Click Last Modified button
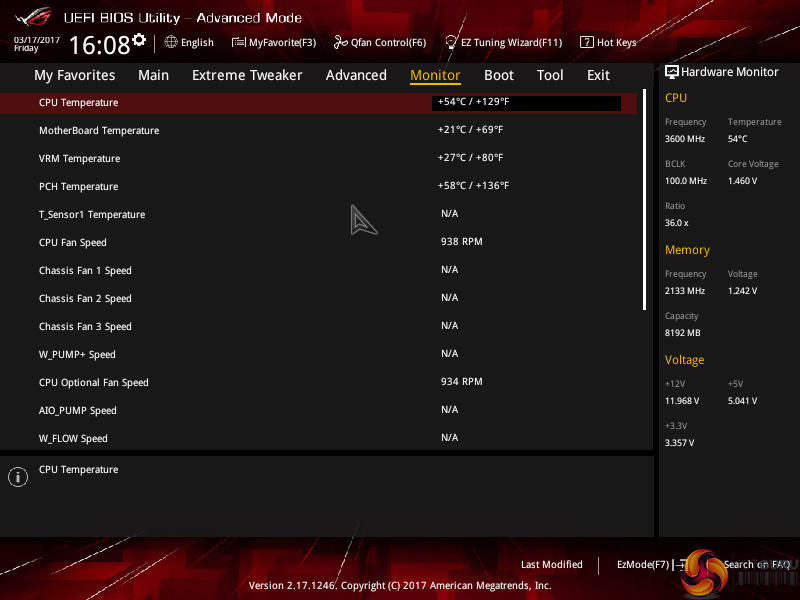This screenshot has width=800, height=600. [552, 564]
